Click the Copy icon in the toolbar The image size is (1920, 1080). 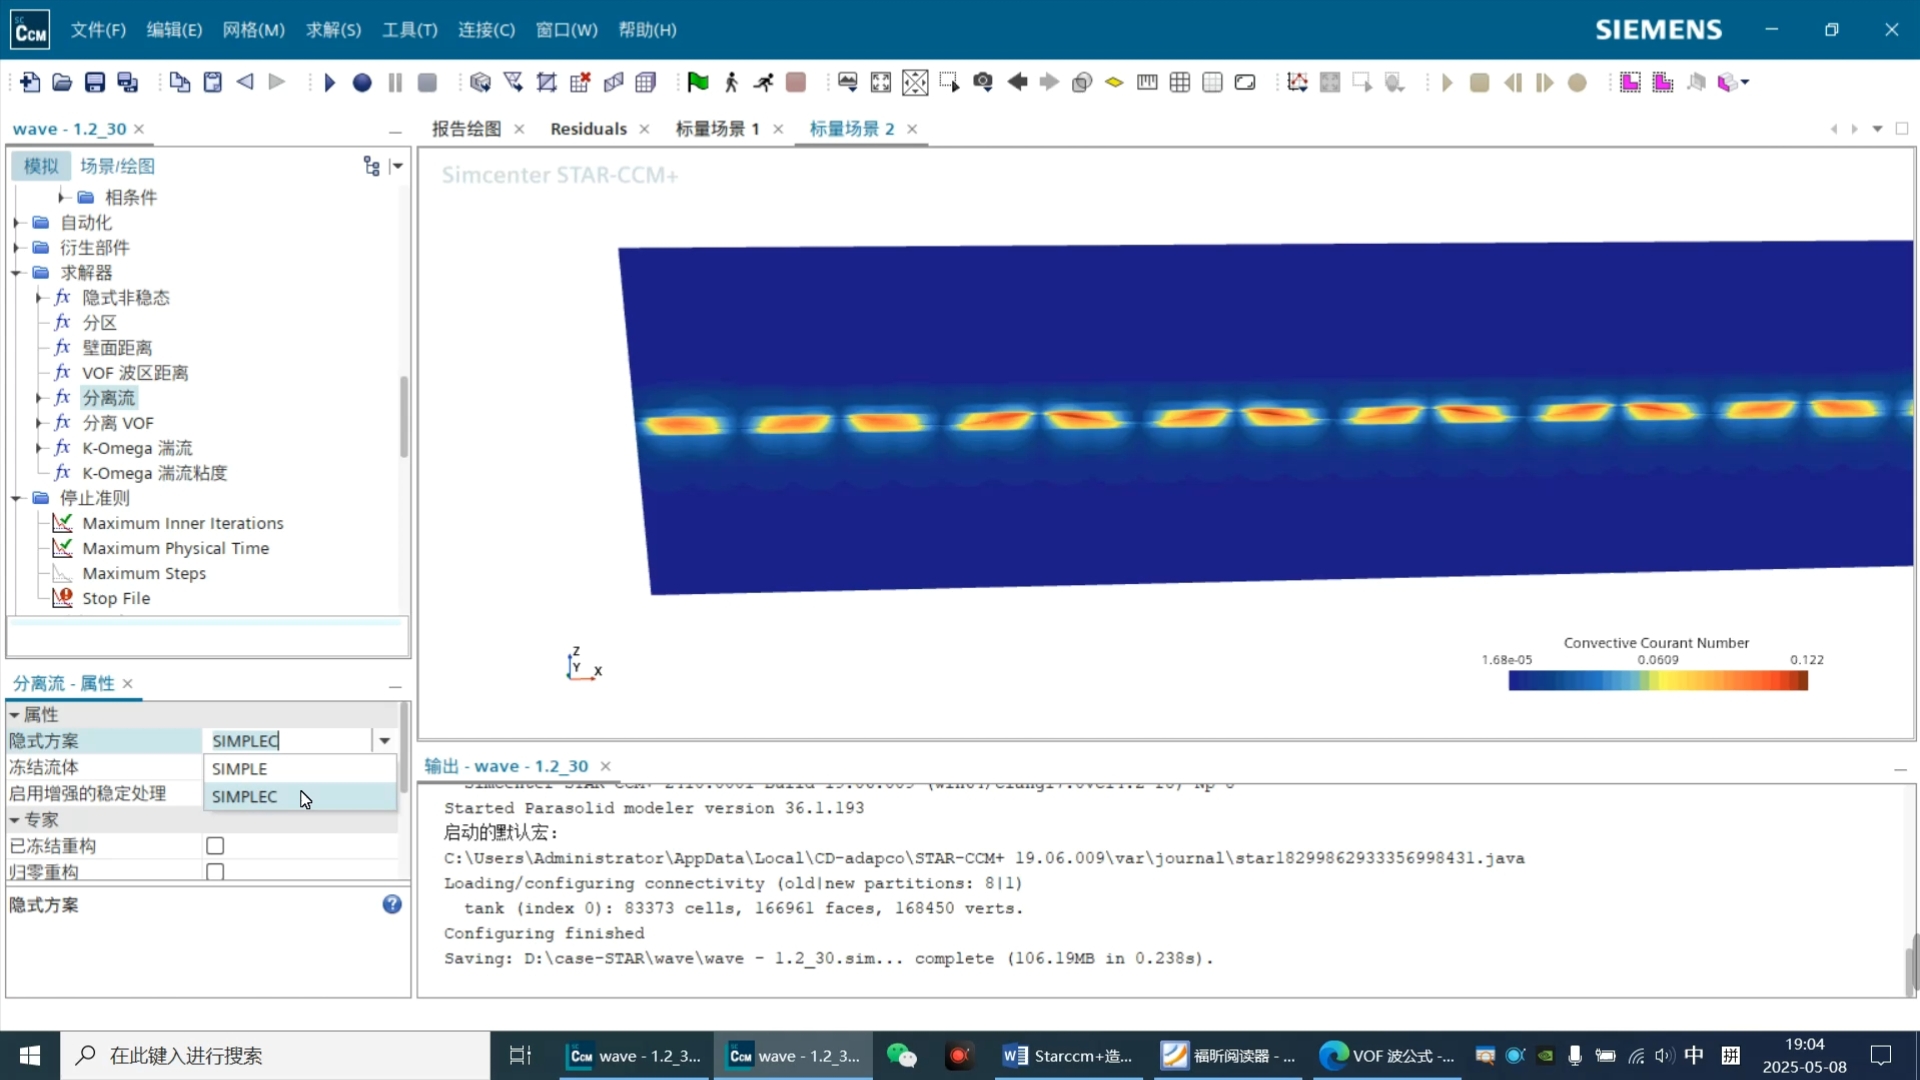pos(180,83)
